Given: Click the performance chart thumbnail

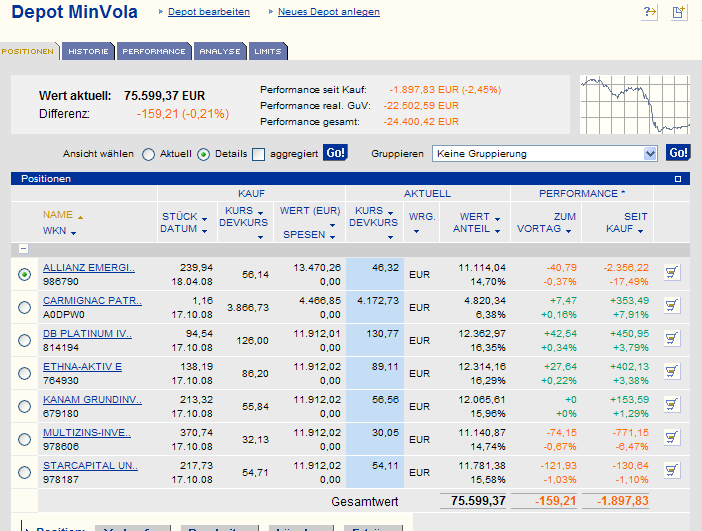Looking at the screenshot, I should click(635, 105).
